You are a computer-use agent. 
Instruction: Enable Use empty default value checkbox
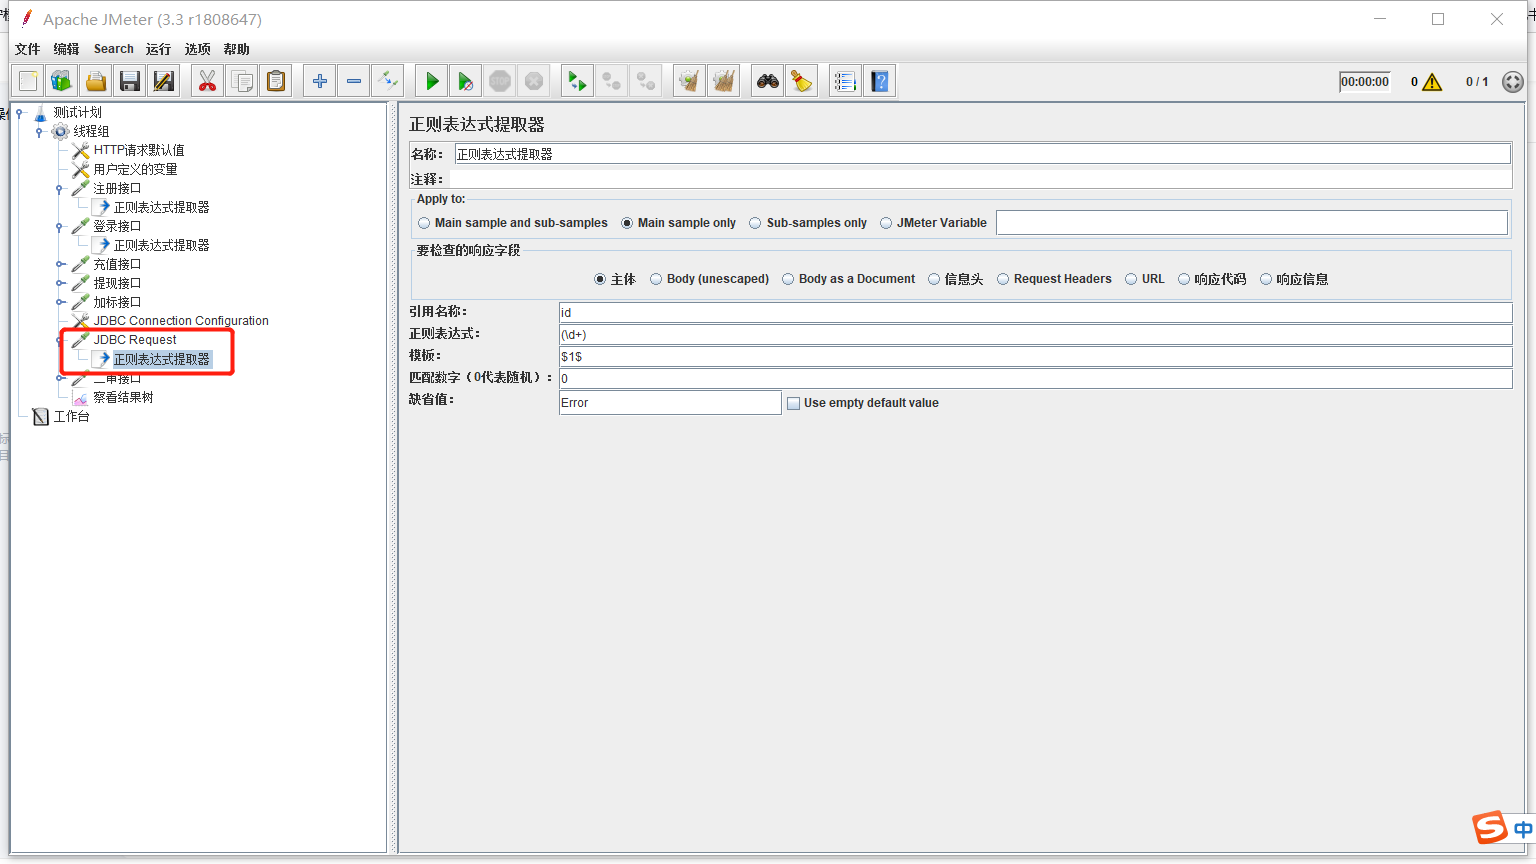click(794, 403)
